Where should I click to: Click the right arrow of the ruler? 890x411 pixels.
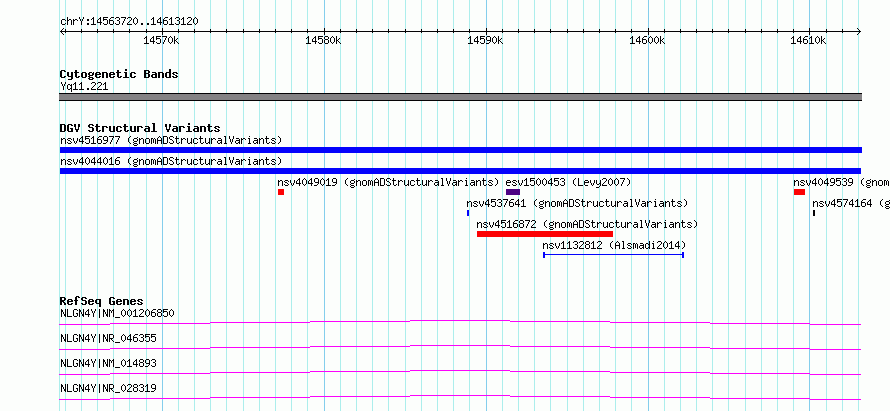pyautogui.click(x=859, y=32)
